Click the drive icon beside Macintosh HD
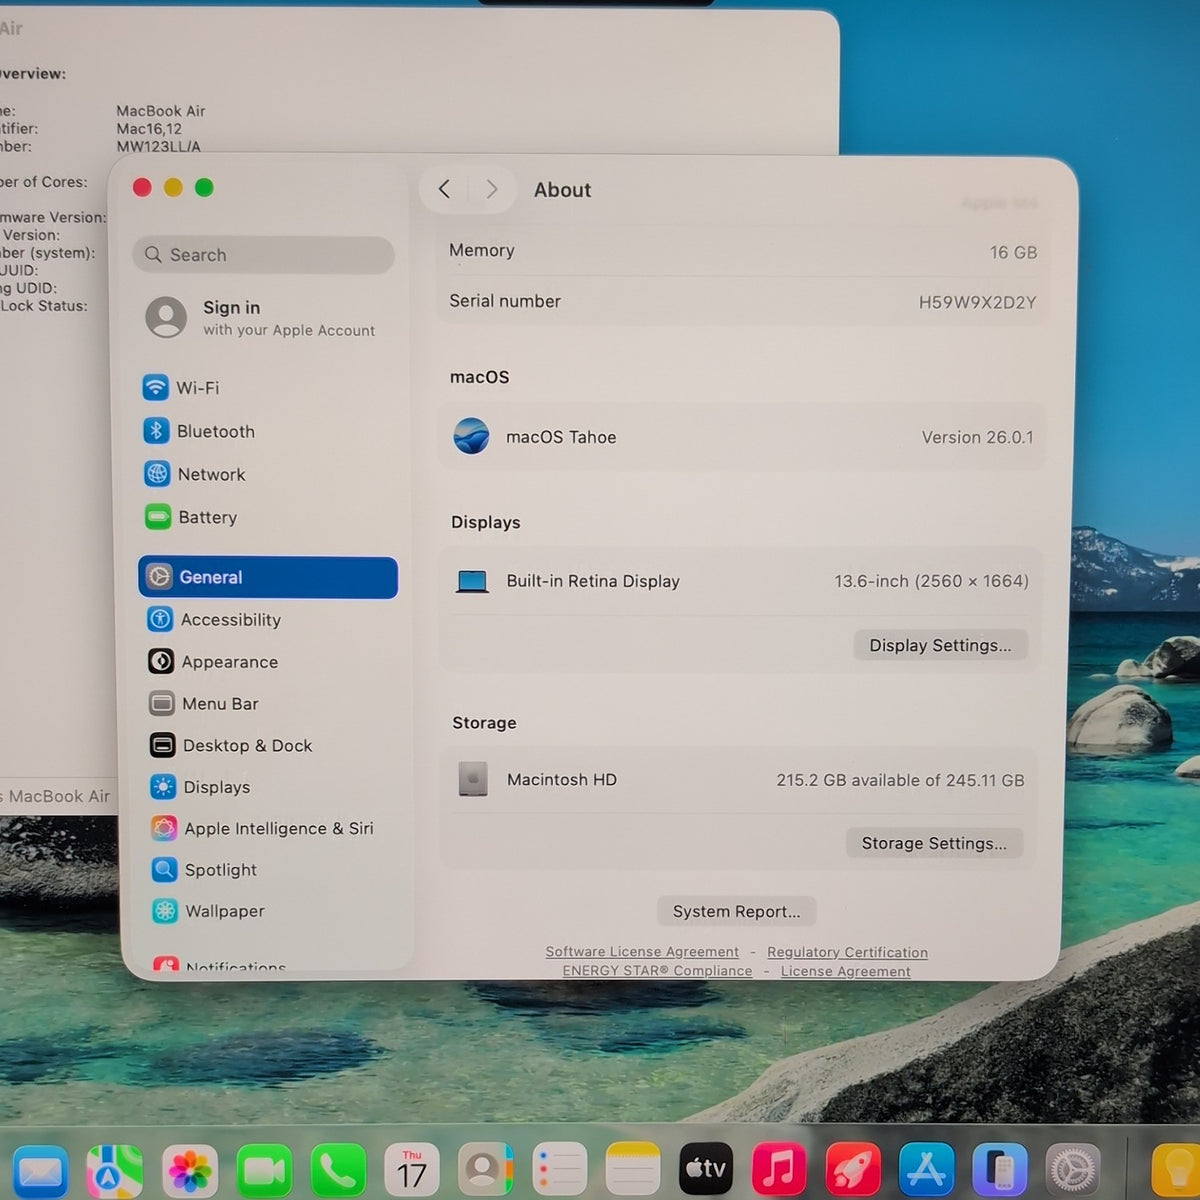Viewport: 1200px width, 1200px height. point(473,779)
